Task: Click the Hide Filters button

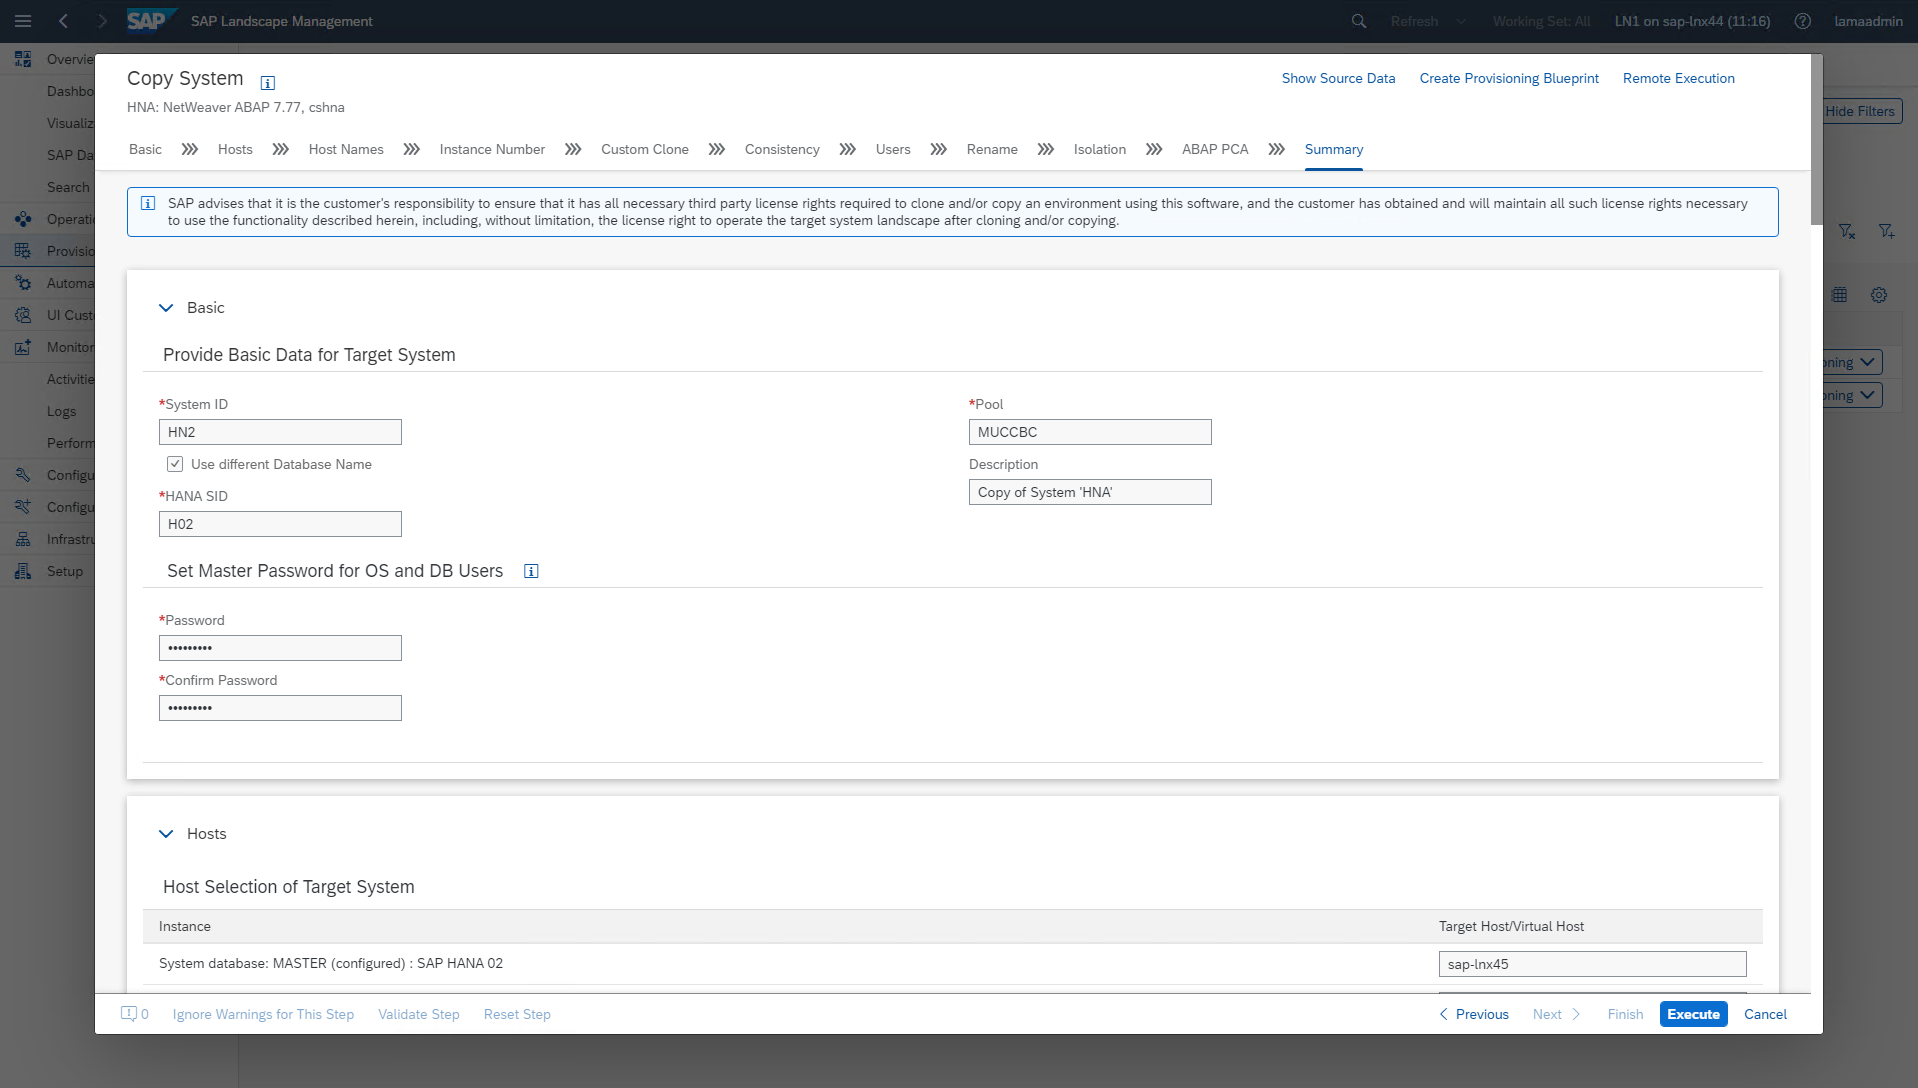Action: [1860, 111]
